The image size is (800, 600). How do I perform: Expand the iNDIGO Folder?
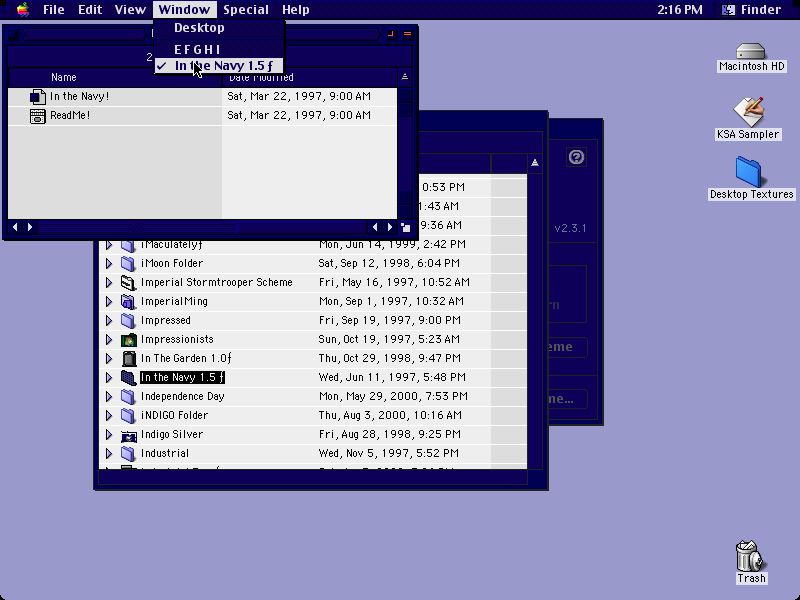[109, 416]
